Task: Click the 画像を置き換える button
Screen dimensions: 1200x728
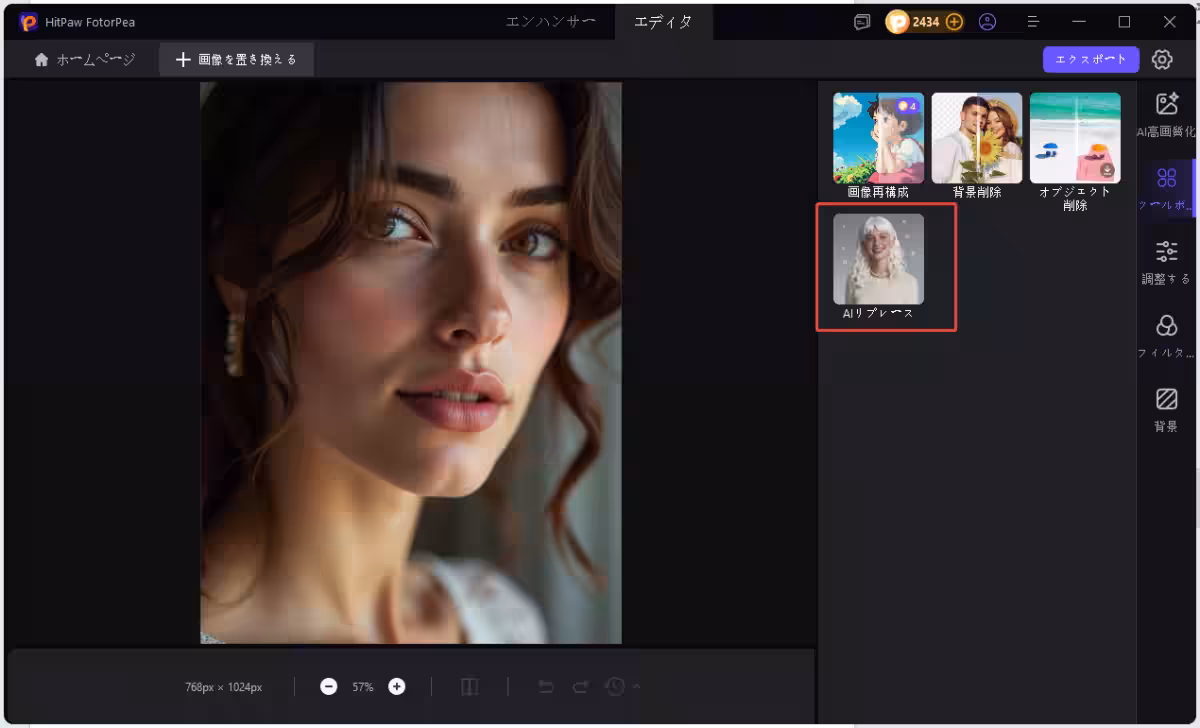Action: tap(236, 60)
